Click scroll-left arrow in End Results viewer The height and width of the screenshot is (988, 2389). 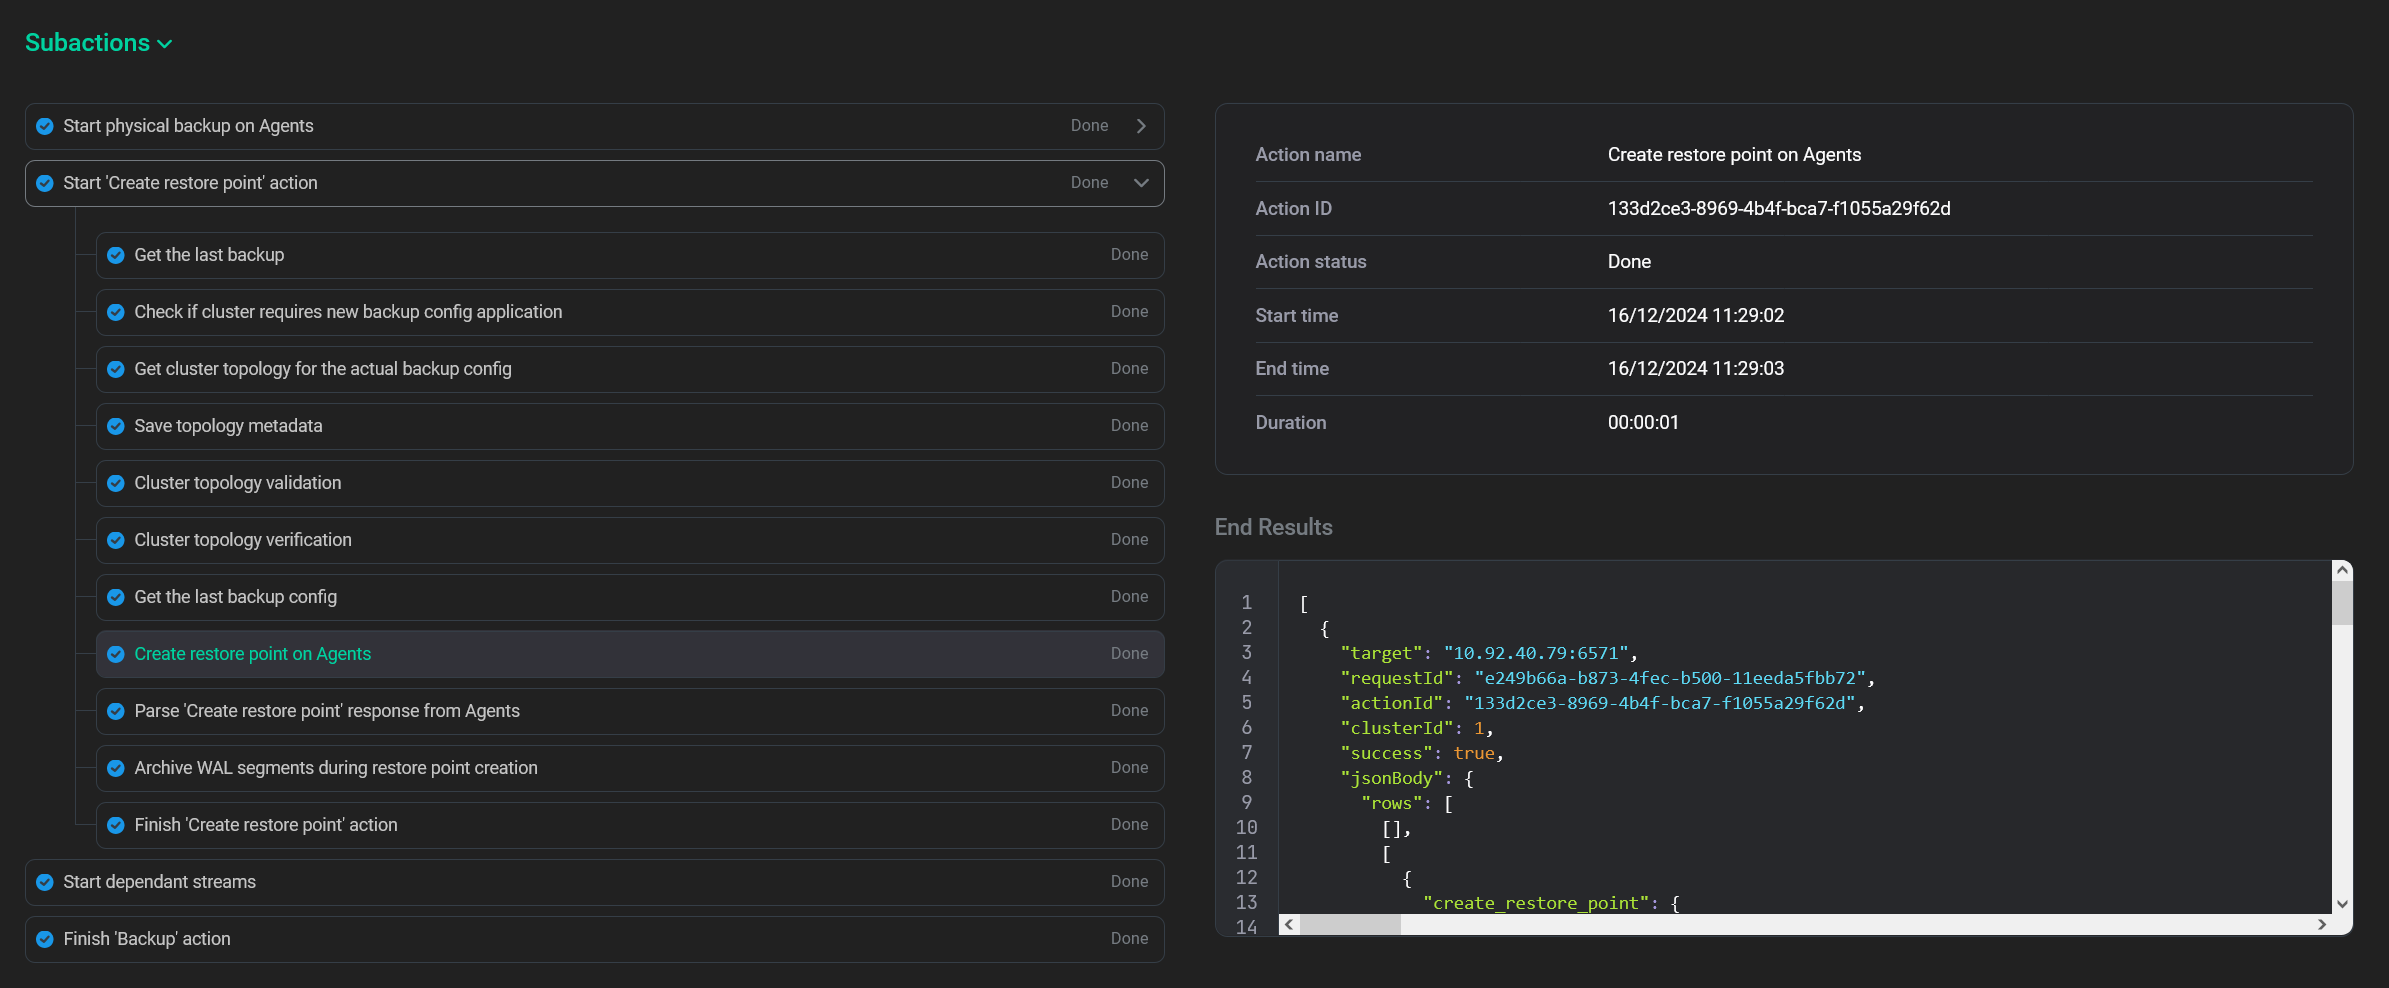pos(1290,925)
